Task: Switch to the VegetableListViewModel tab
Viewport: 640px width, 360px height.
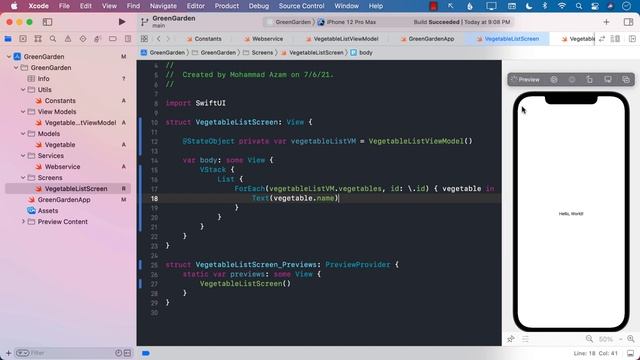Action: click(342, 39)
